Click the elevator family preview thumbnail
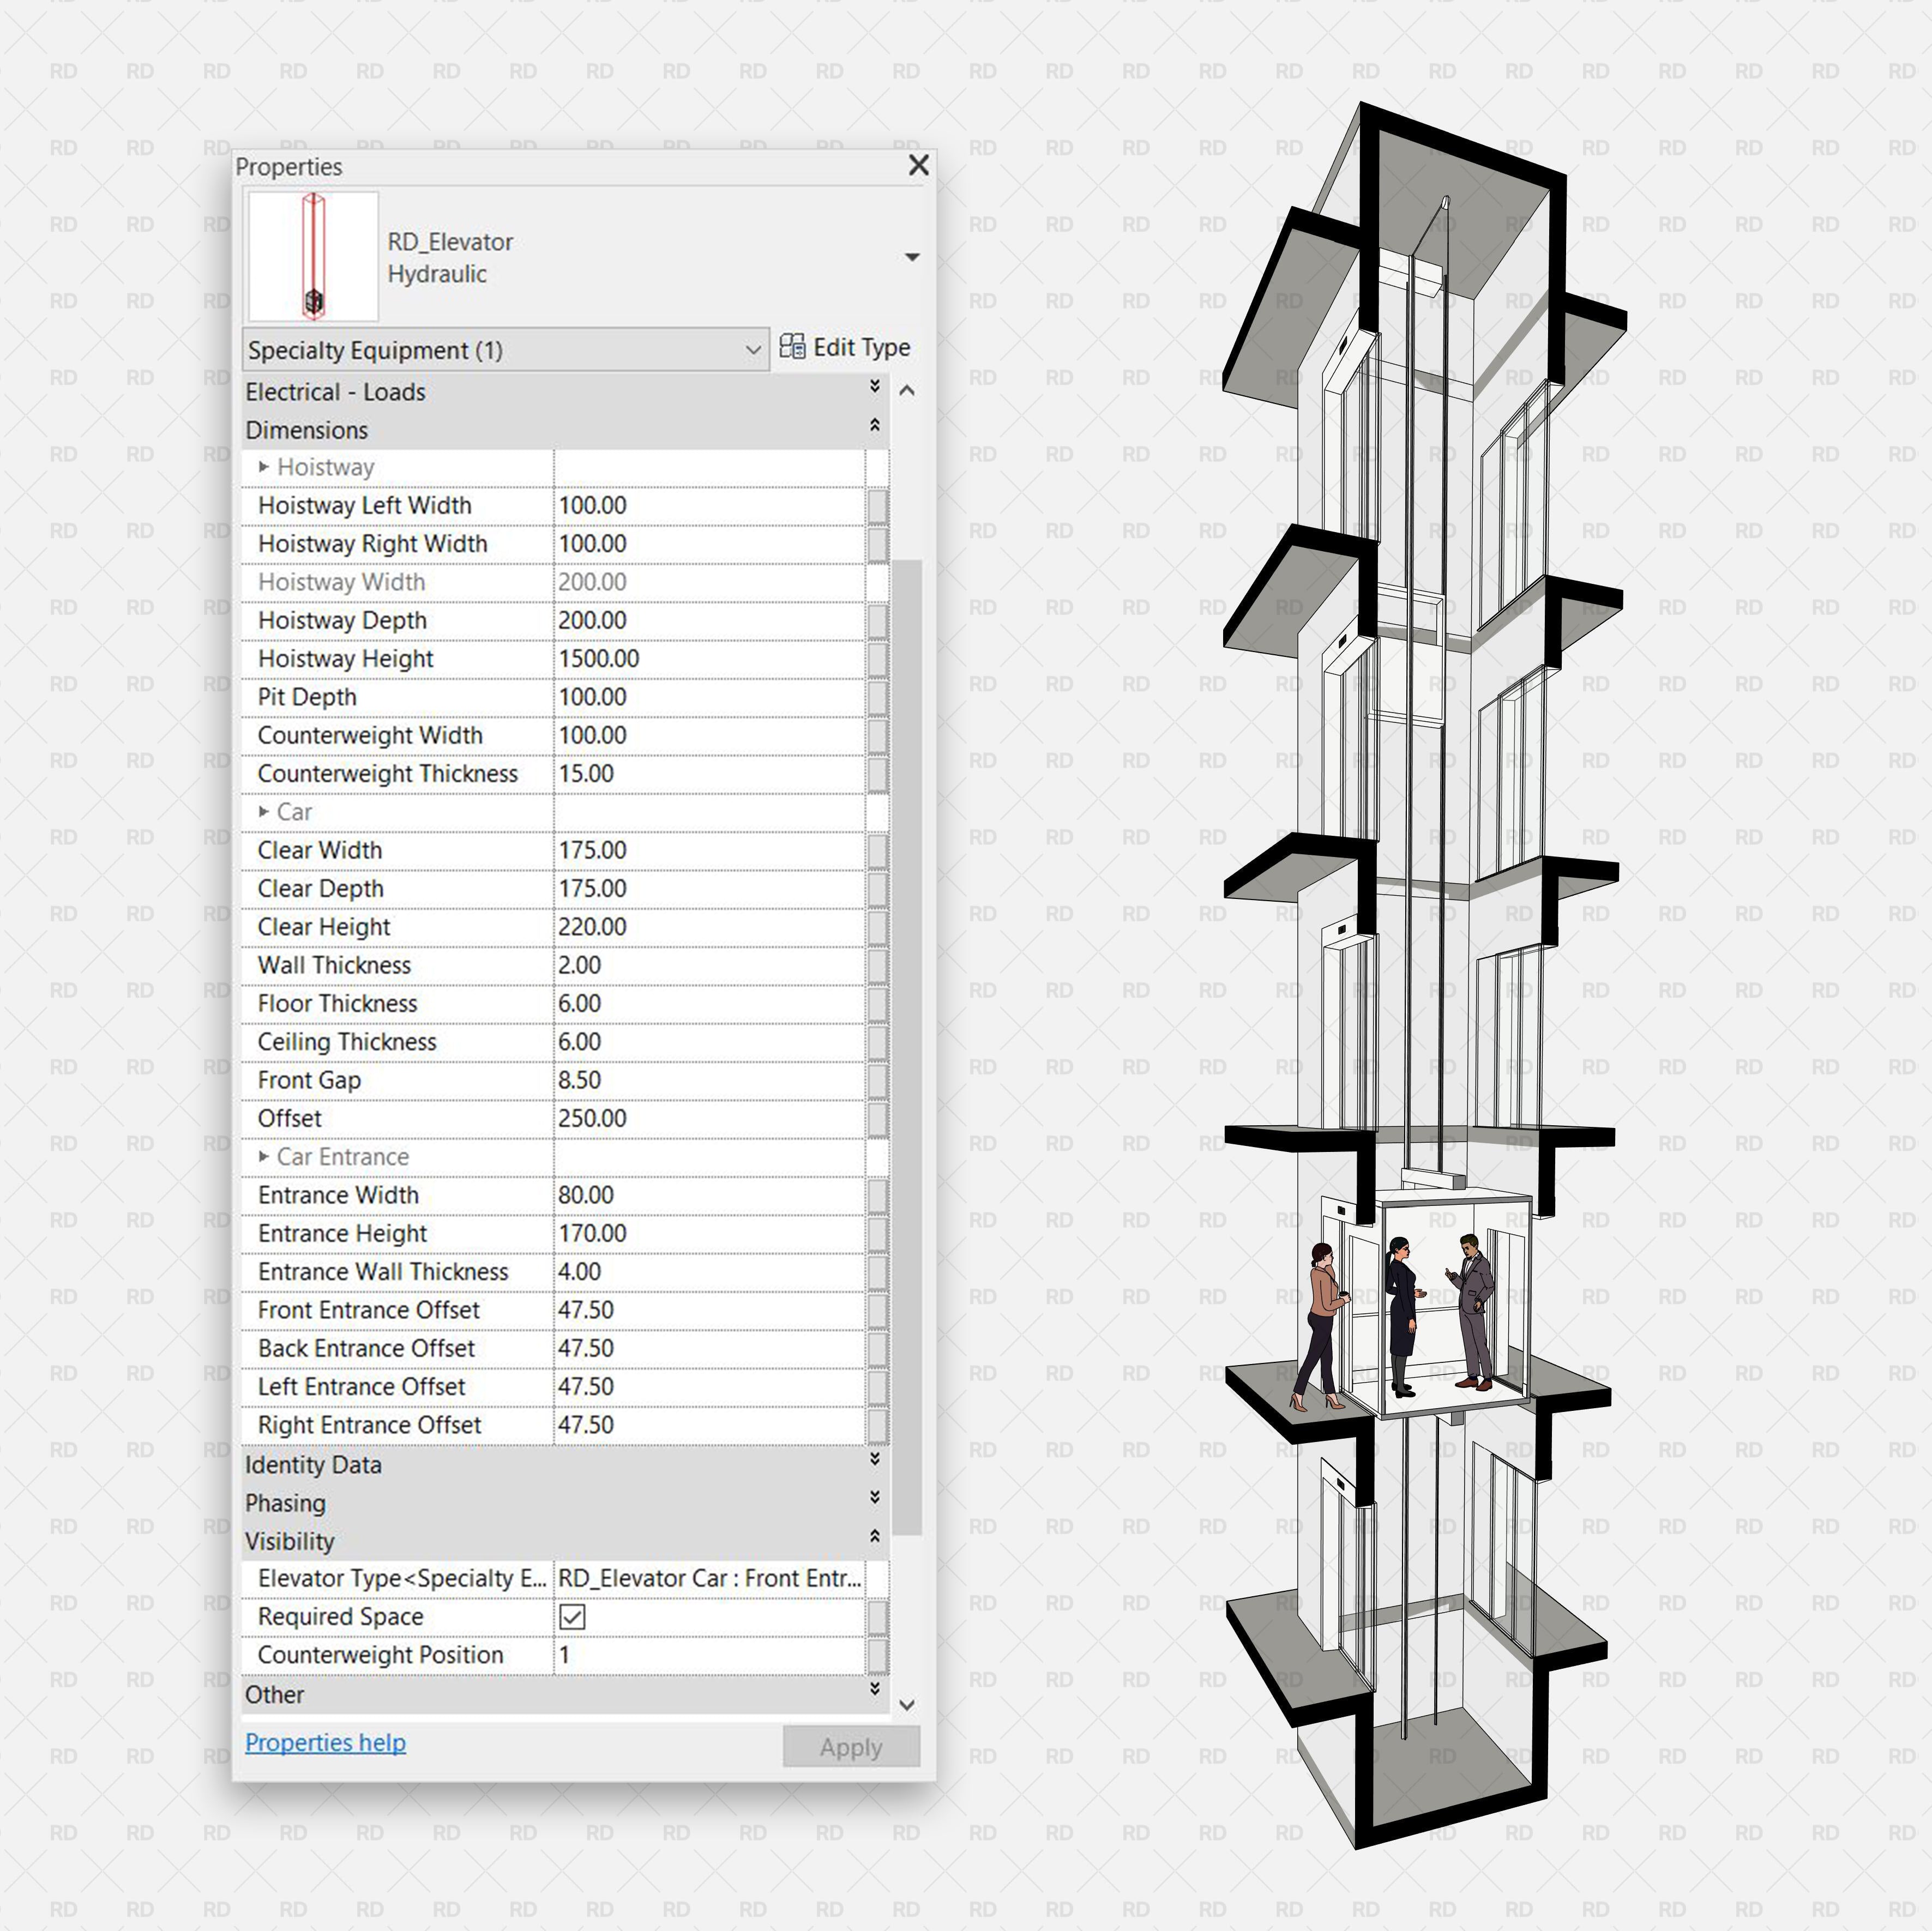 click(313, 257)
